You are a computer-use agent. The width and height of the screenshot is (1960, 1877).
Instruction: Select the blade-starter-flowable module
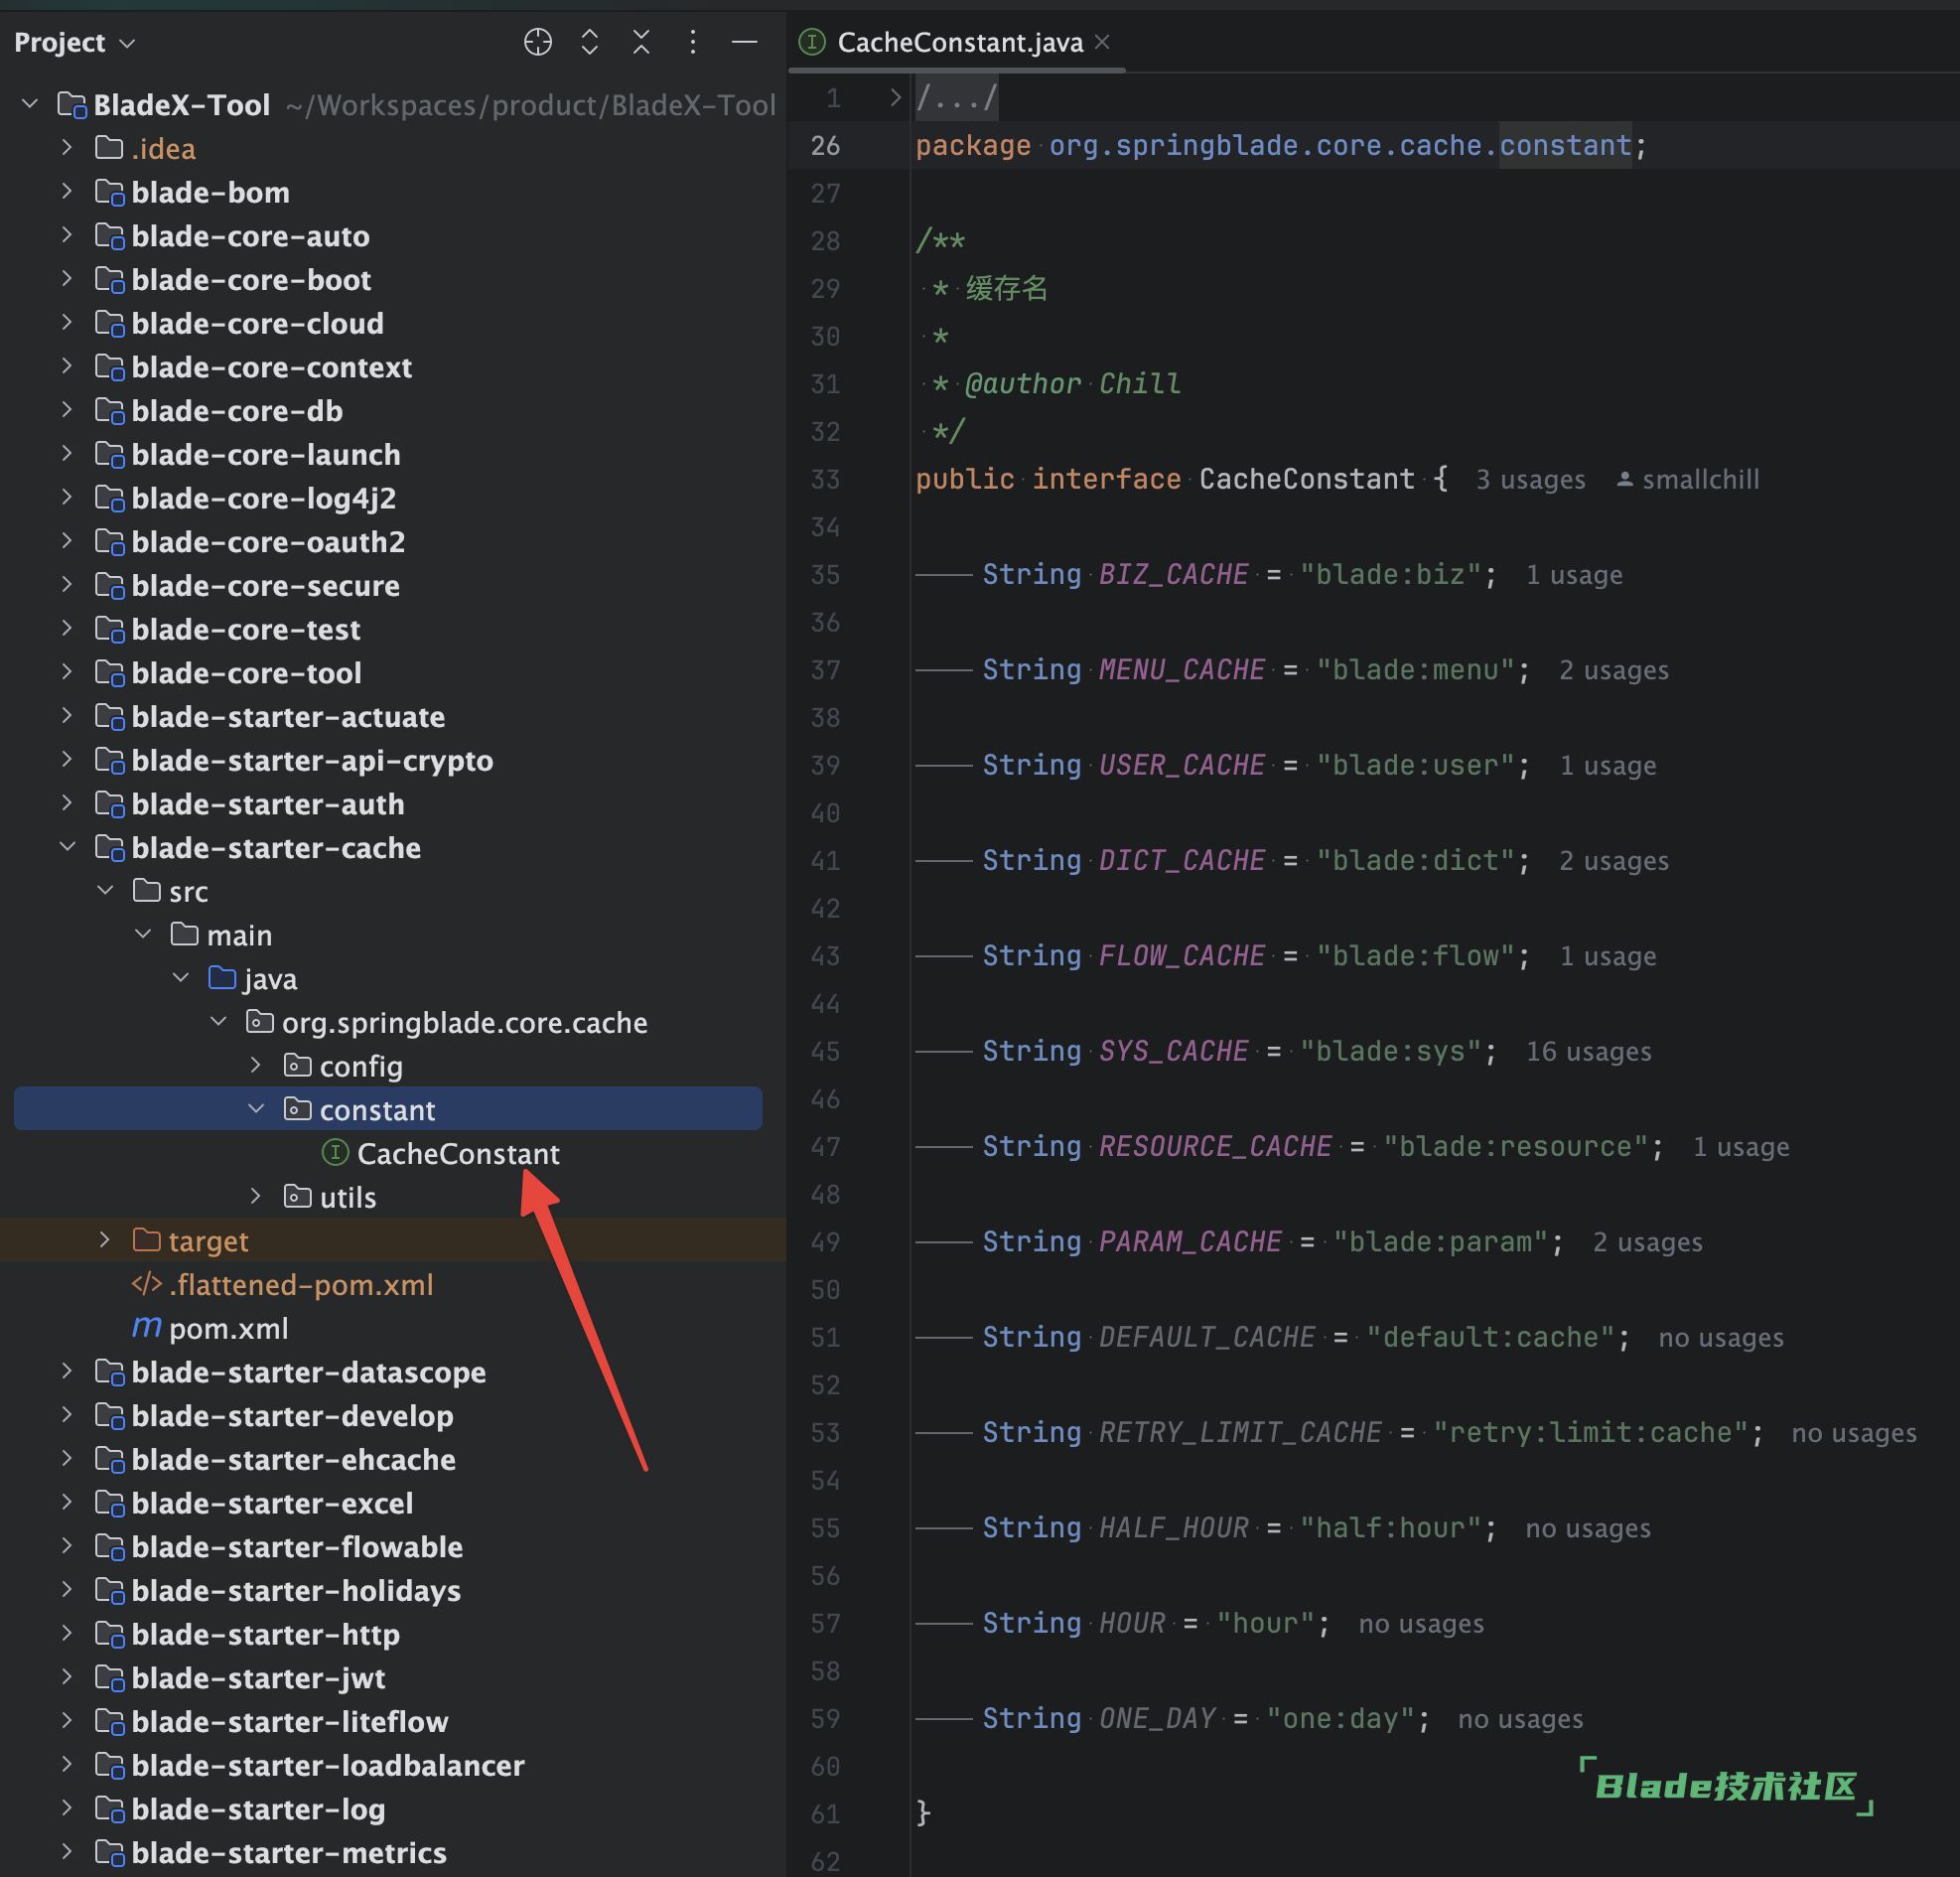(x=297, y=1547)
